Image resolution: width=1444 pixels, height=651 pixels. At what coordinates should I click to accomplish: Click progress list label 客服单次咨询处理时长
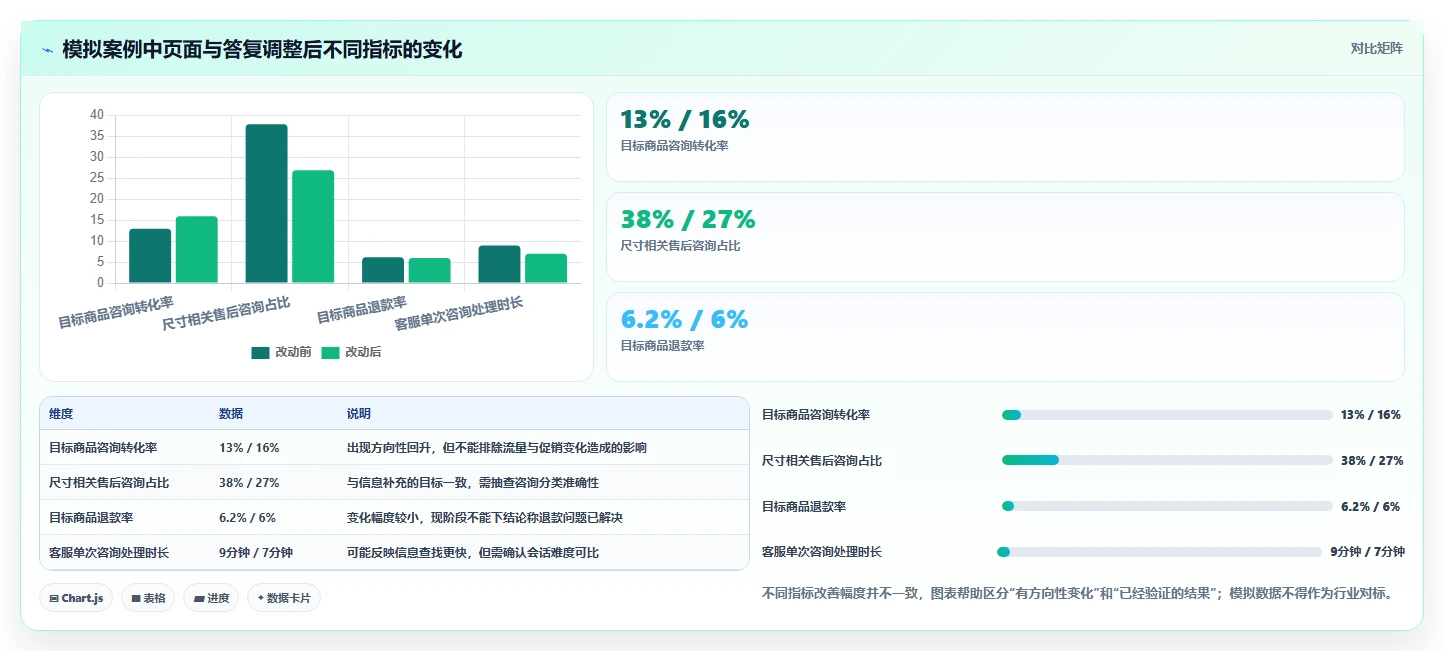click(x=822, y=552)
